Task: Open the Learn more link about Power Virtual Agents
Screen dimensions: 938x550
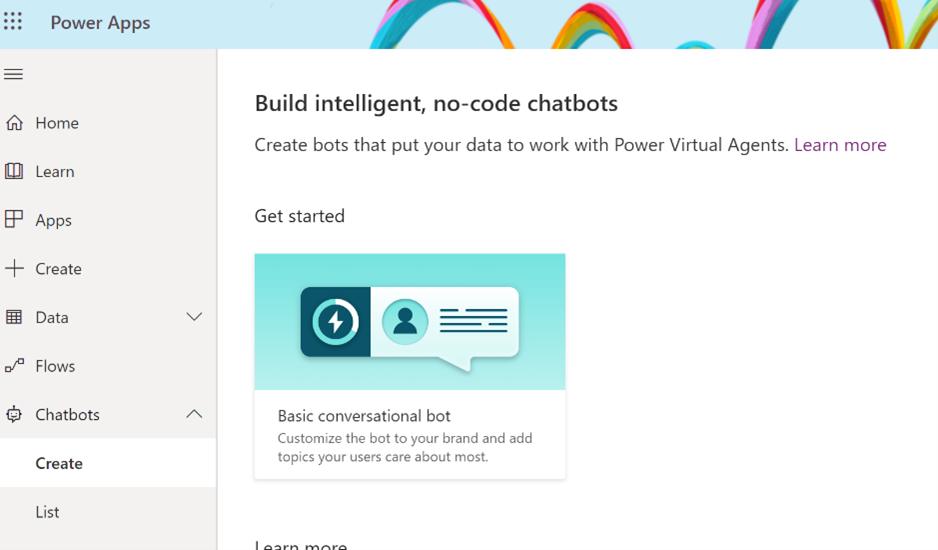Action: 839,145
